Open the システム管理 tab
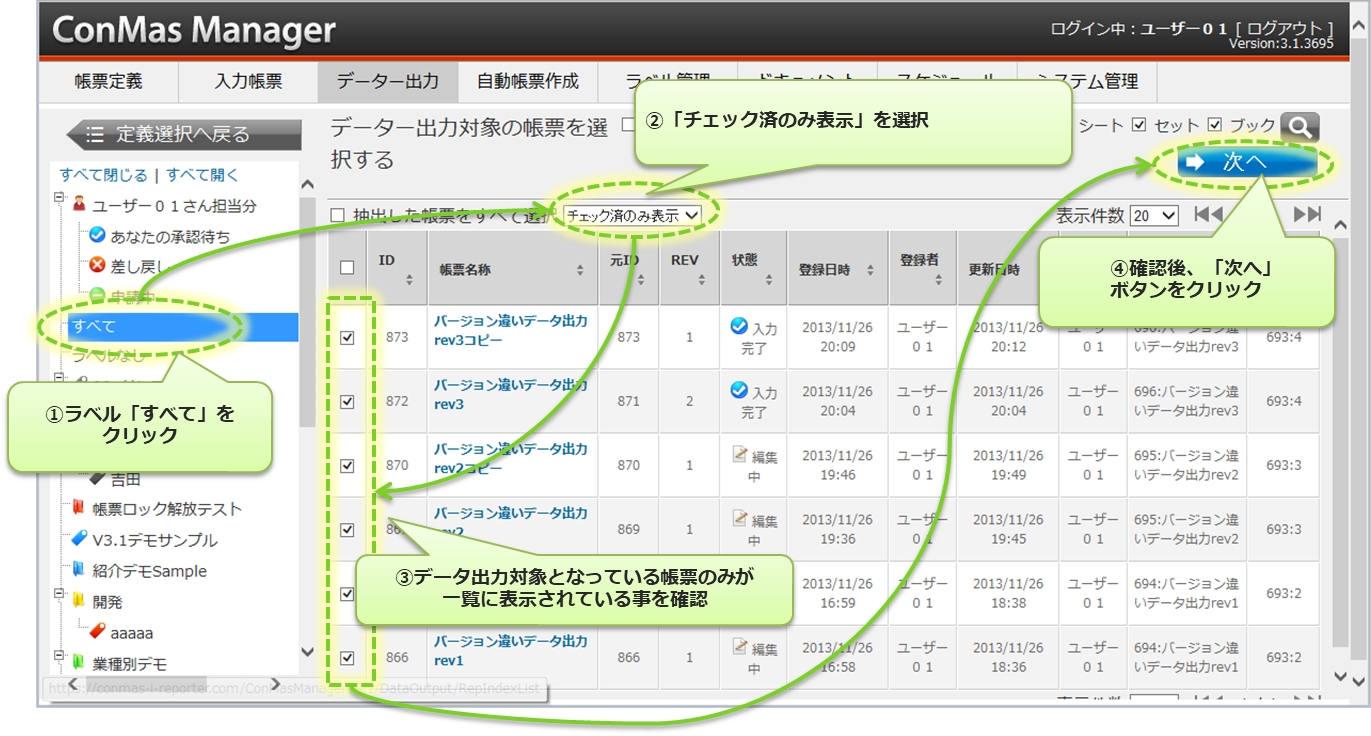Viewport: 1371px width, 736px height. [1087, 82]
